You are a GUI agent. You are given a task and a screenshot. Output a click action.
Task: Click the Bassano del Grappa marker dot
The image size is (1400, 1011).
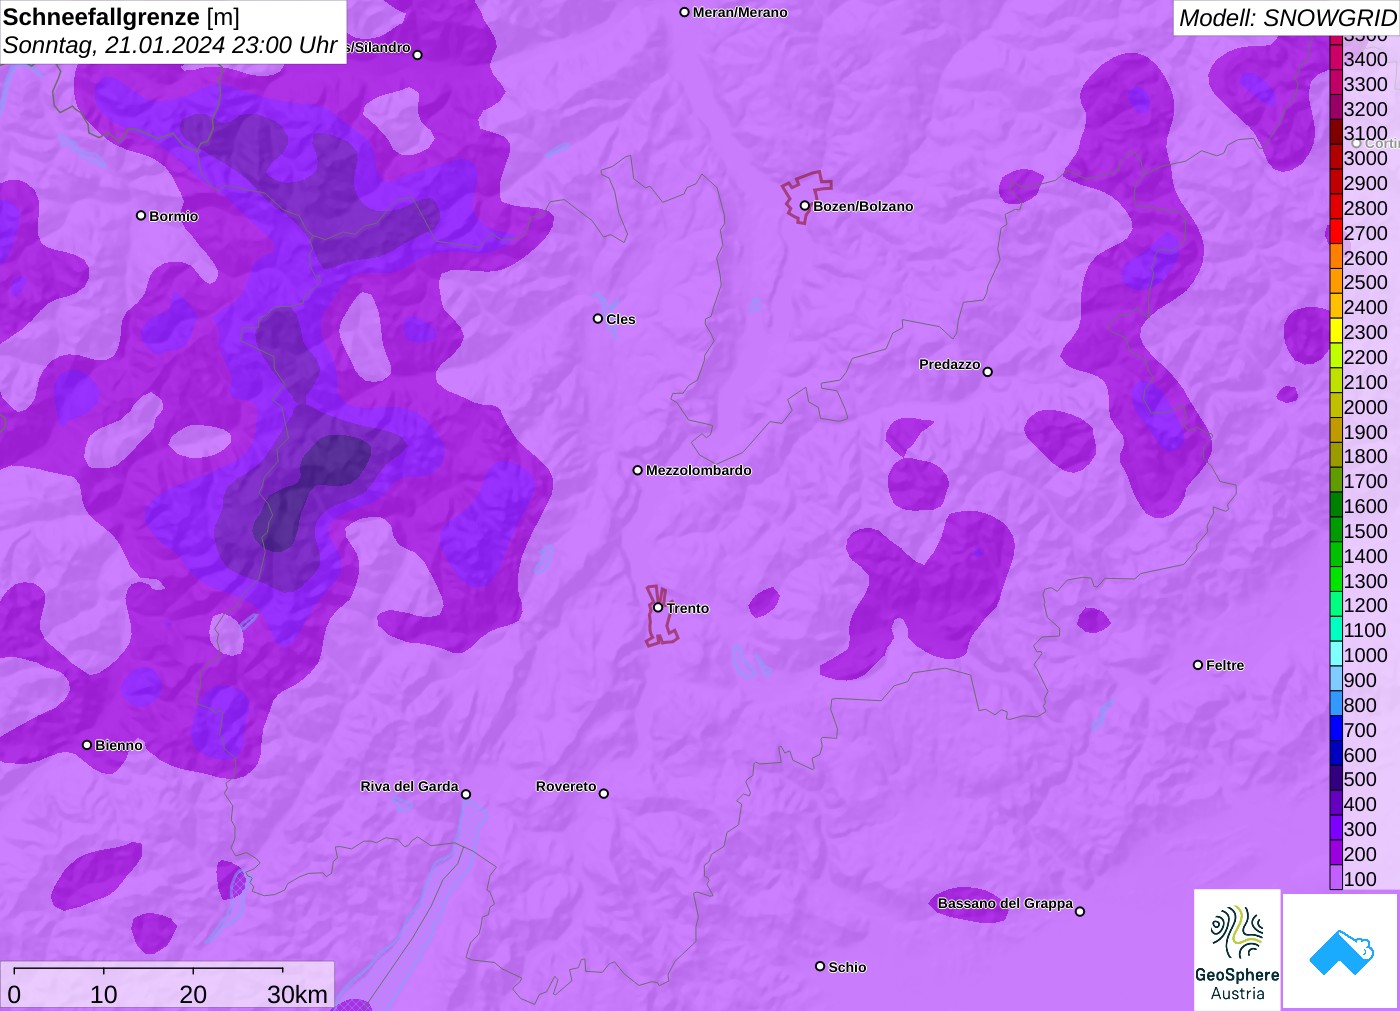click(x=1080, y=911)
